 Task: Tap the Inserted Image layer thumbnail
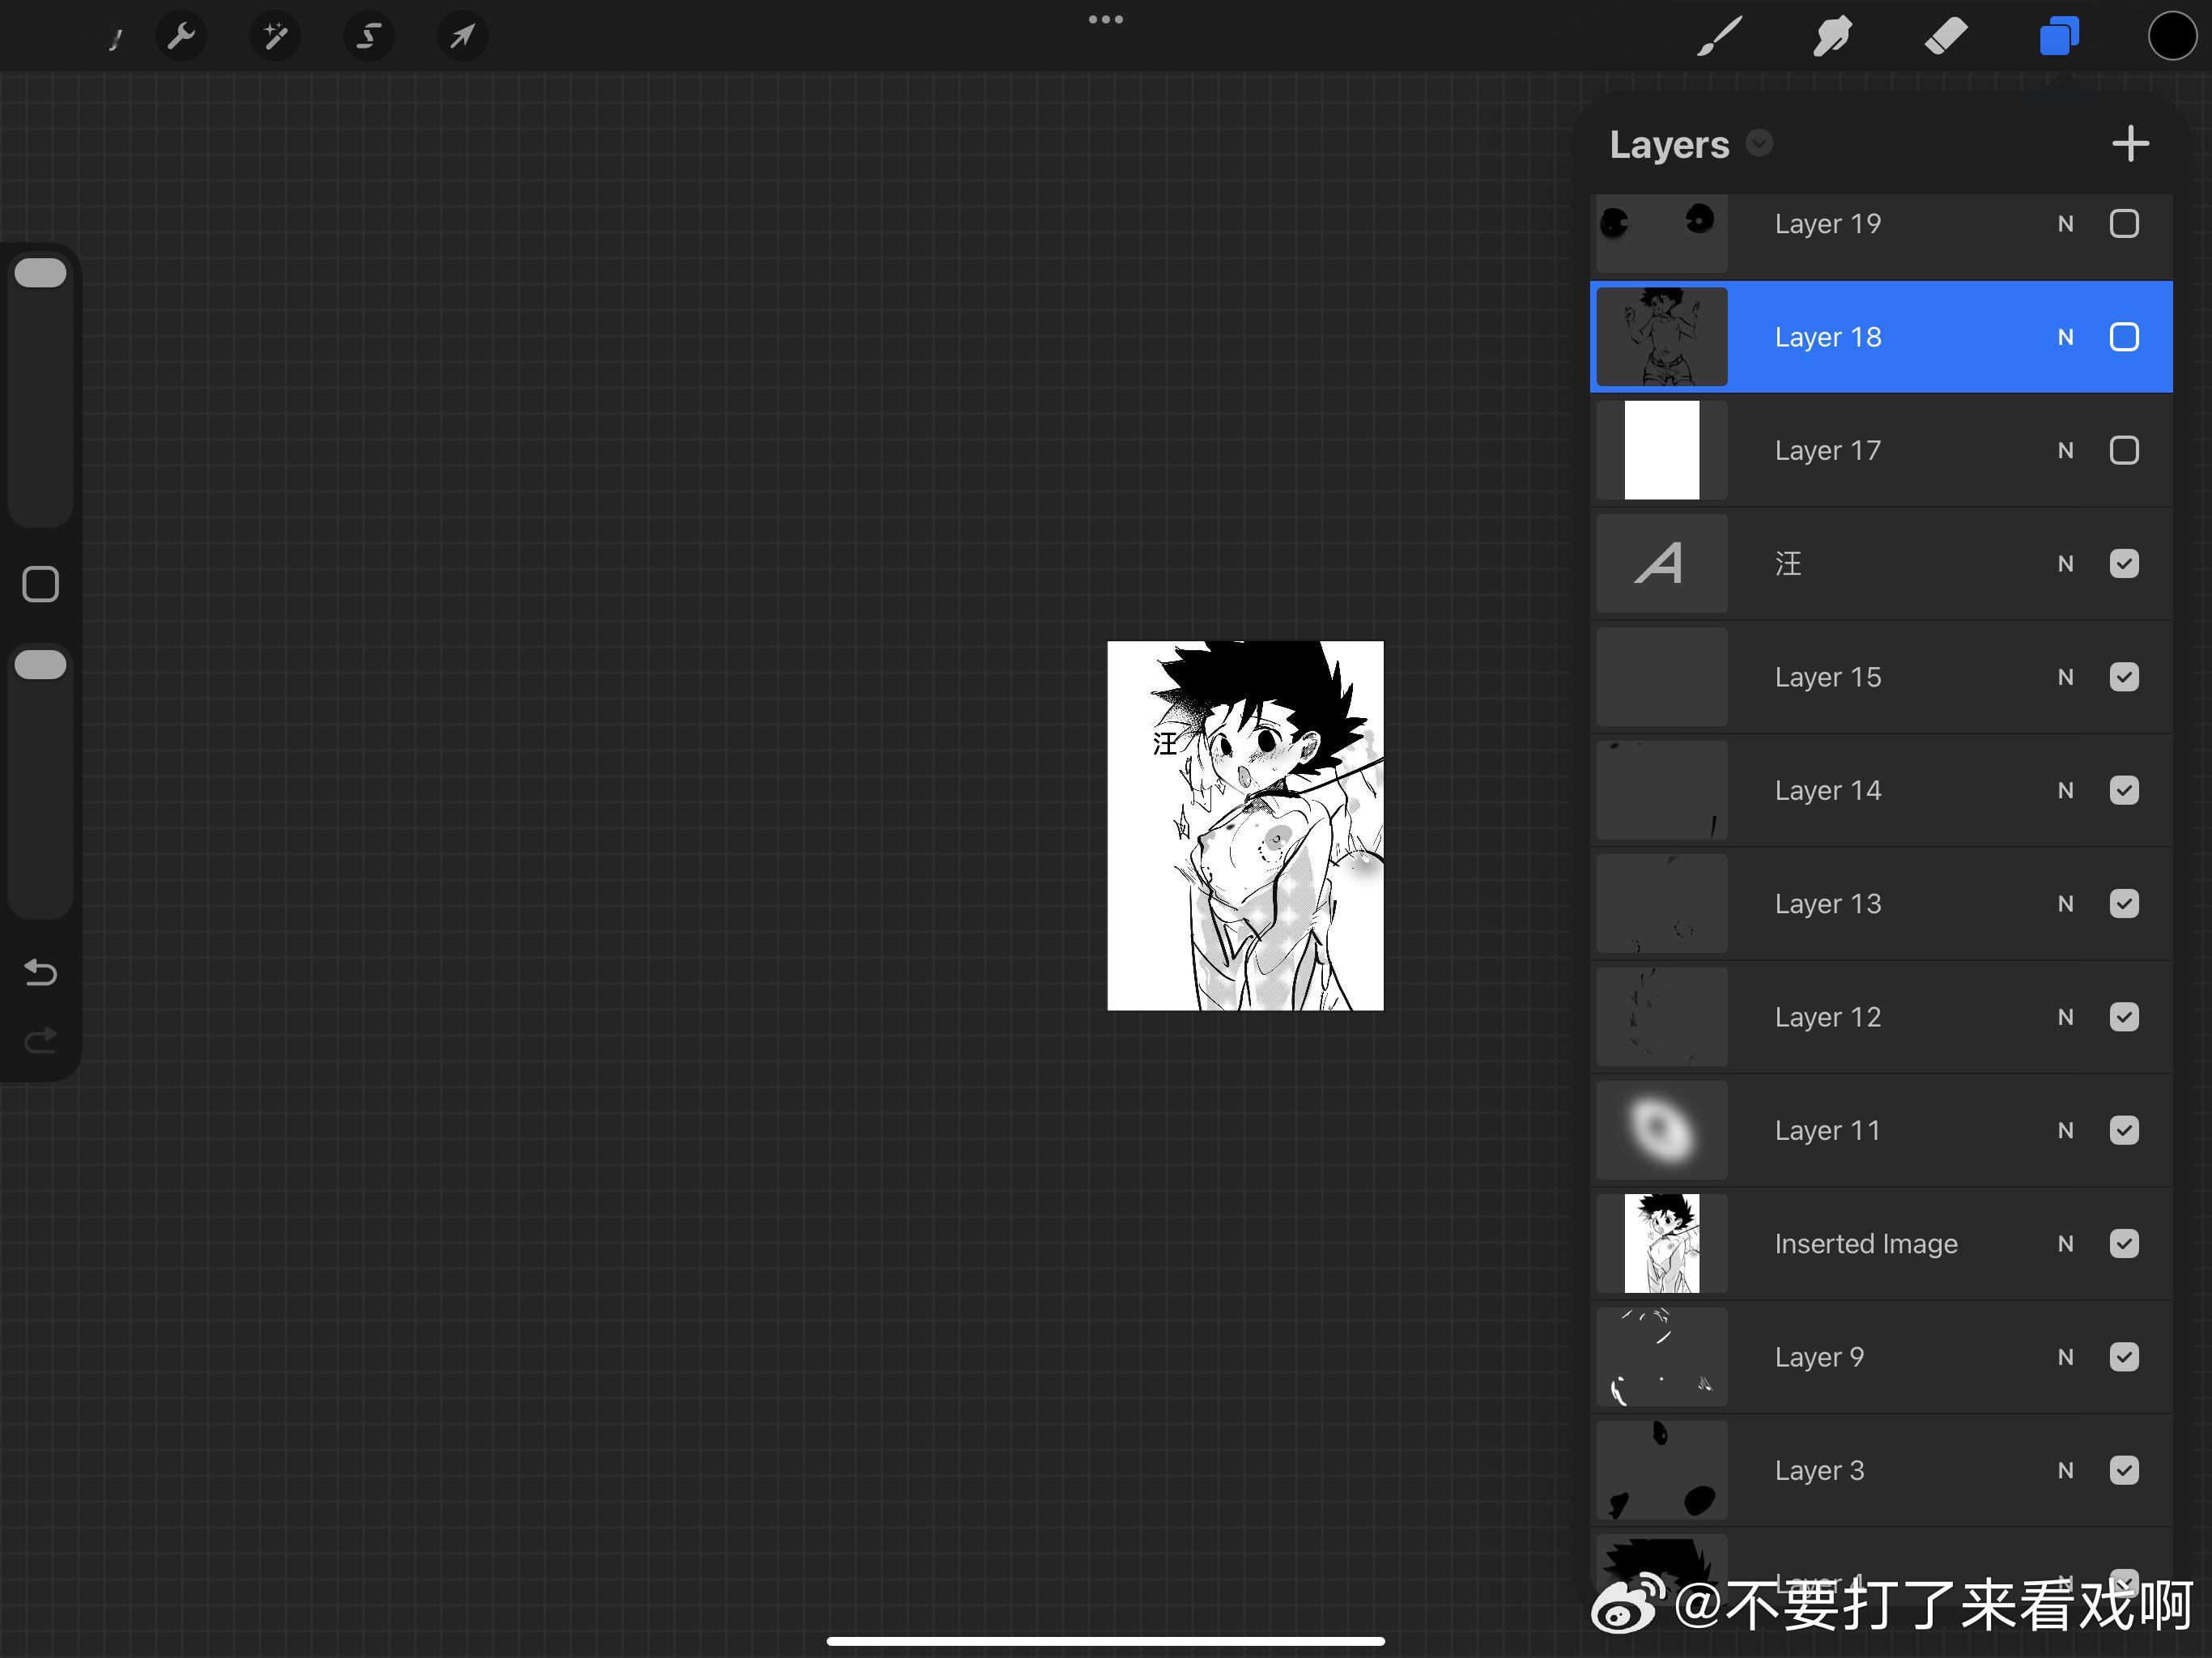1661,1244
